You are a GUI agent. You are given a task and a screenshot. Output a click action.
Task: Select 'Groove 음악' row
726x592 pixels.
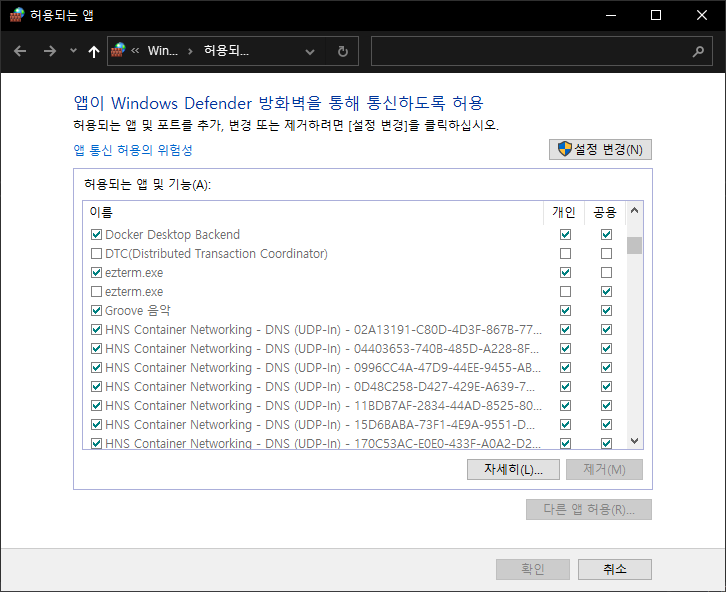138,311
